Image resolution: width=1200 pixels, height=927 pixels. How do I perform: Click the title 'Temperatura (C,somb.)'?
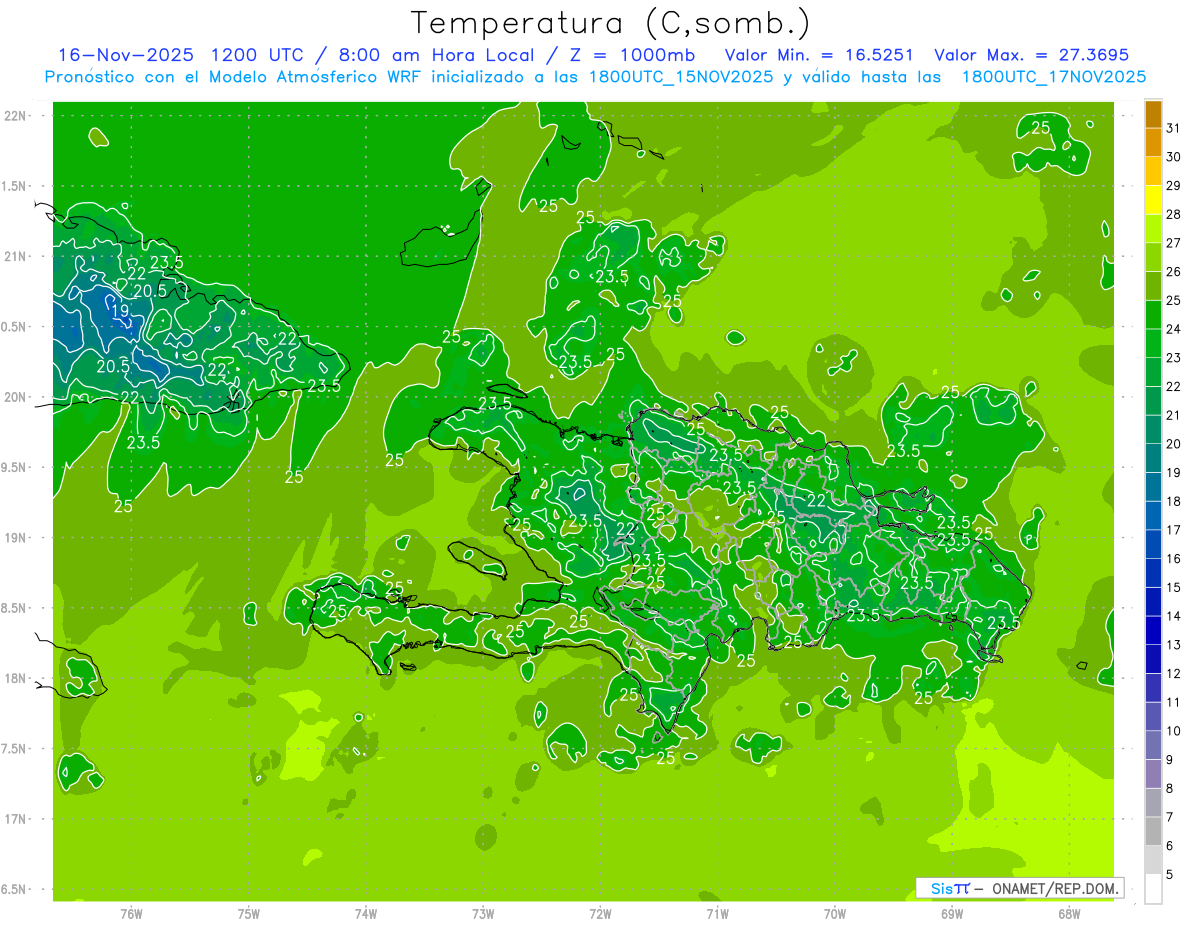click(611, 23)
